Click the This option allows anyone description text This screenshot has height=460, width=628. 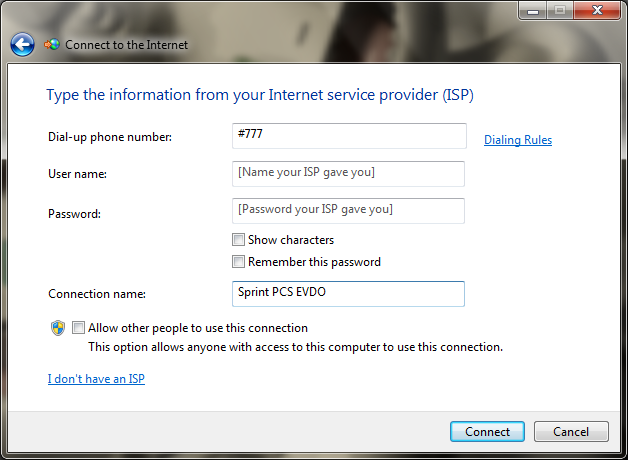click(x=296, y=347)
